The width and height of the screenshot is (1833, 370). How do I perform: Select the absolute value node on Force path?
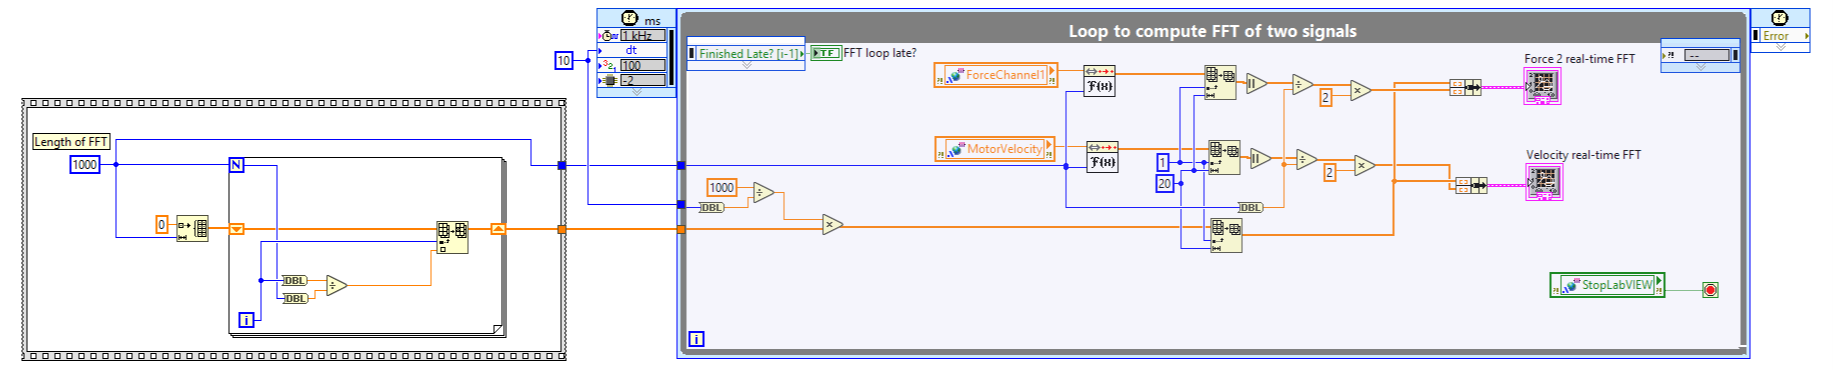point(1256,84)
